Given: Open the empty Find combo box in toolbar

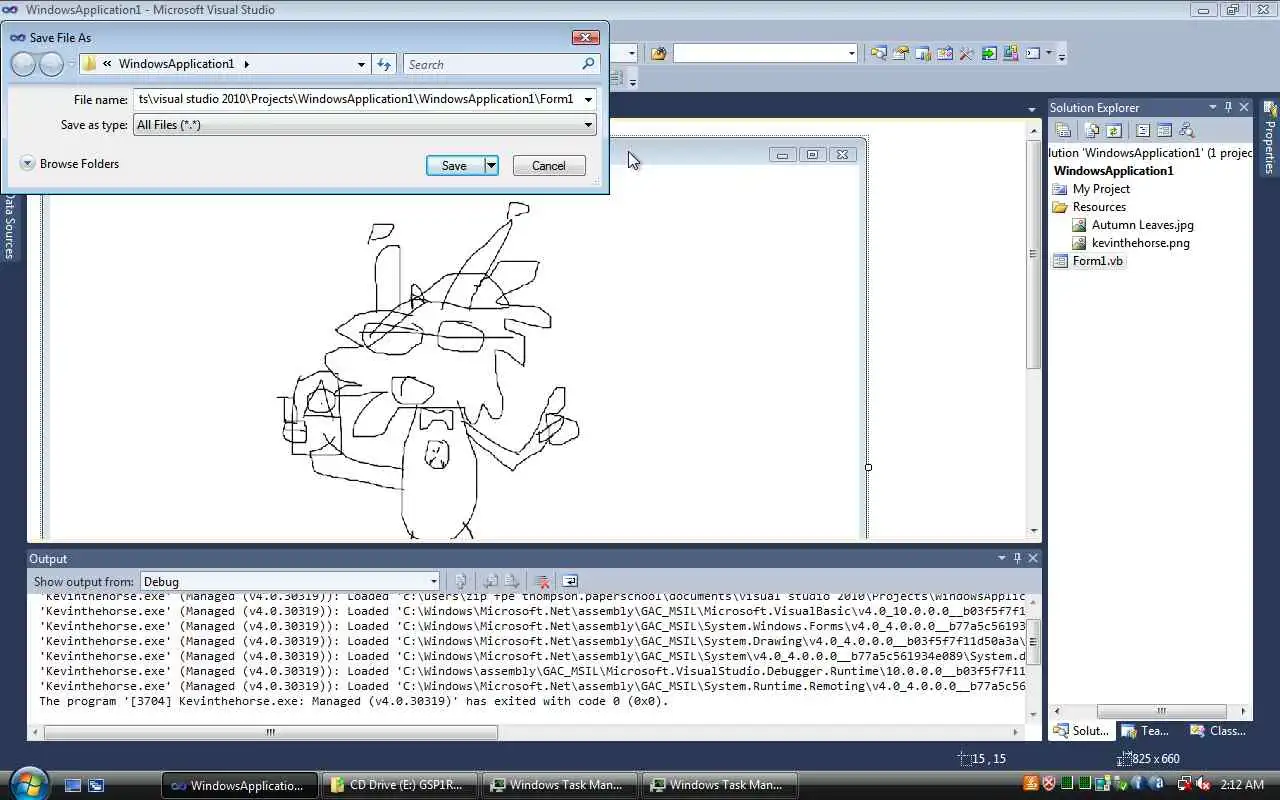Looking at the screenshot, I should pos(765,53).
